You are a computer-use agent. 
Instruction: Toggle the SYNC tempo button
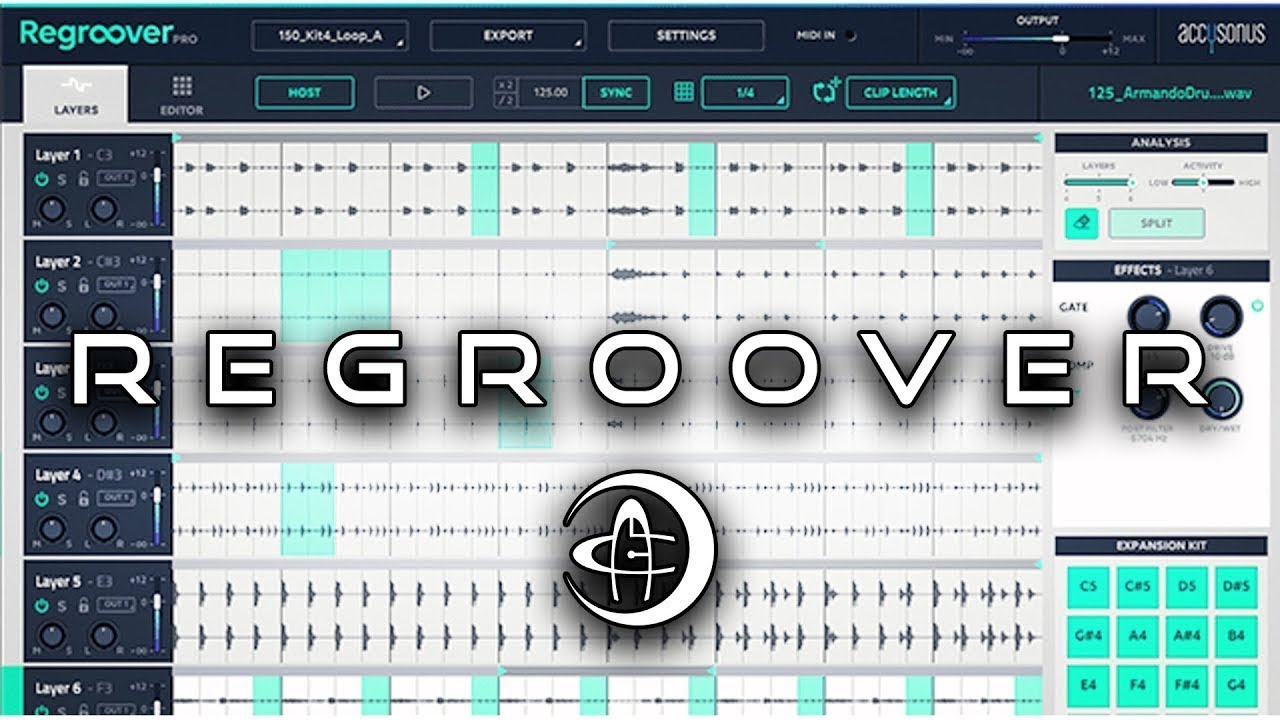(616, 92)
